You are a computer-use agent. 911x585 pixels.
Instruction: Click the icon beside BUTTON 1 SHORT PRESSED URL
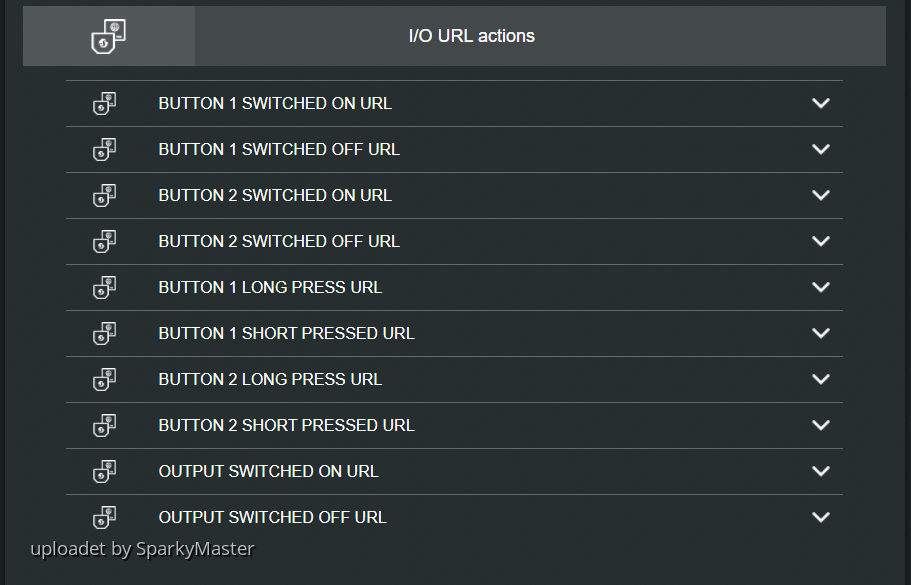(105, 333)
